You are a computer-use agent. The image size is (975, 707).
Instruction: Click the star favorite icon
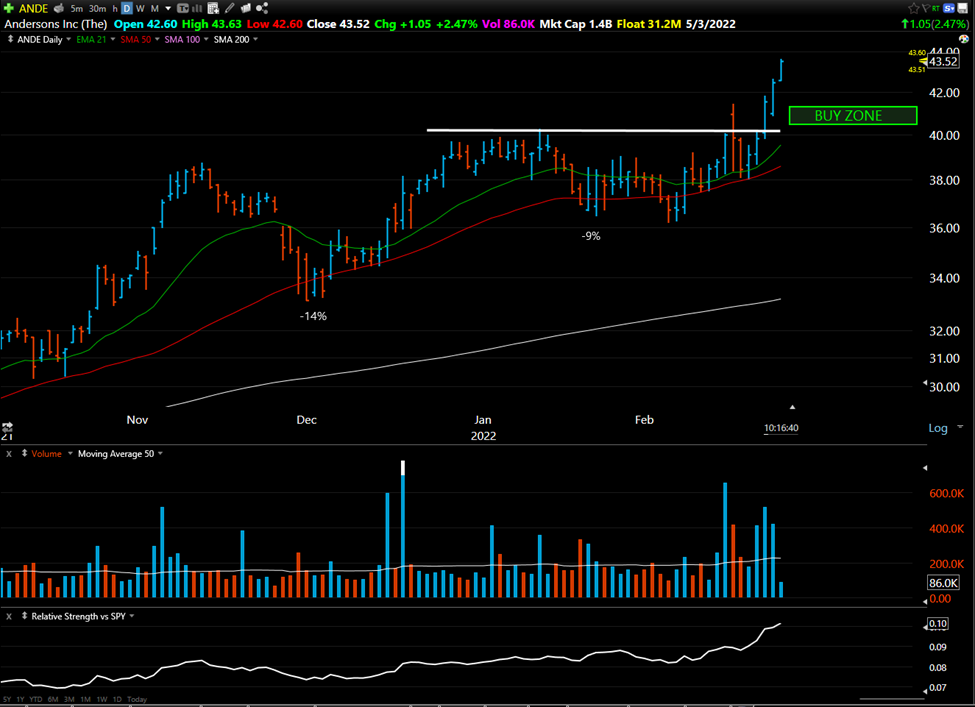(x=913, y=8)
